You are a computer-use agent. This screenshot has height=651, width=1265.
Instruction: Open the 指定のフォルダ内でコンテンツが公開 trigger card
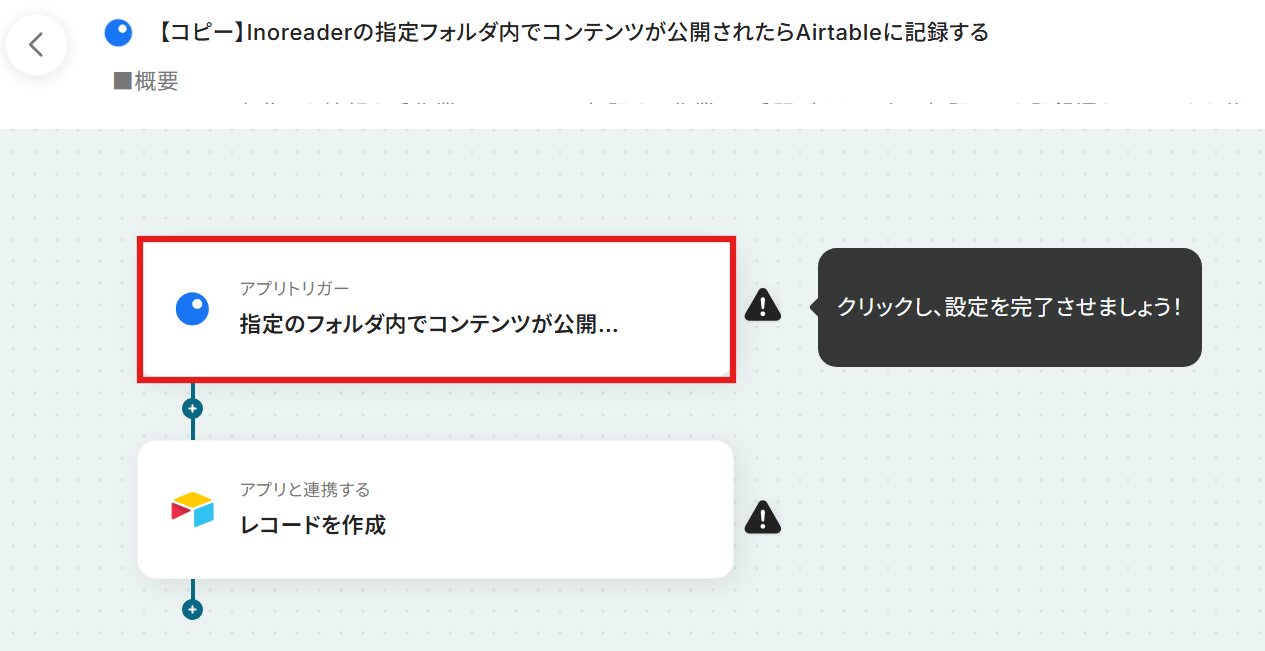tap(436, 309)
